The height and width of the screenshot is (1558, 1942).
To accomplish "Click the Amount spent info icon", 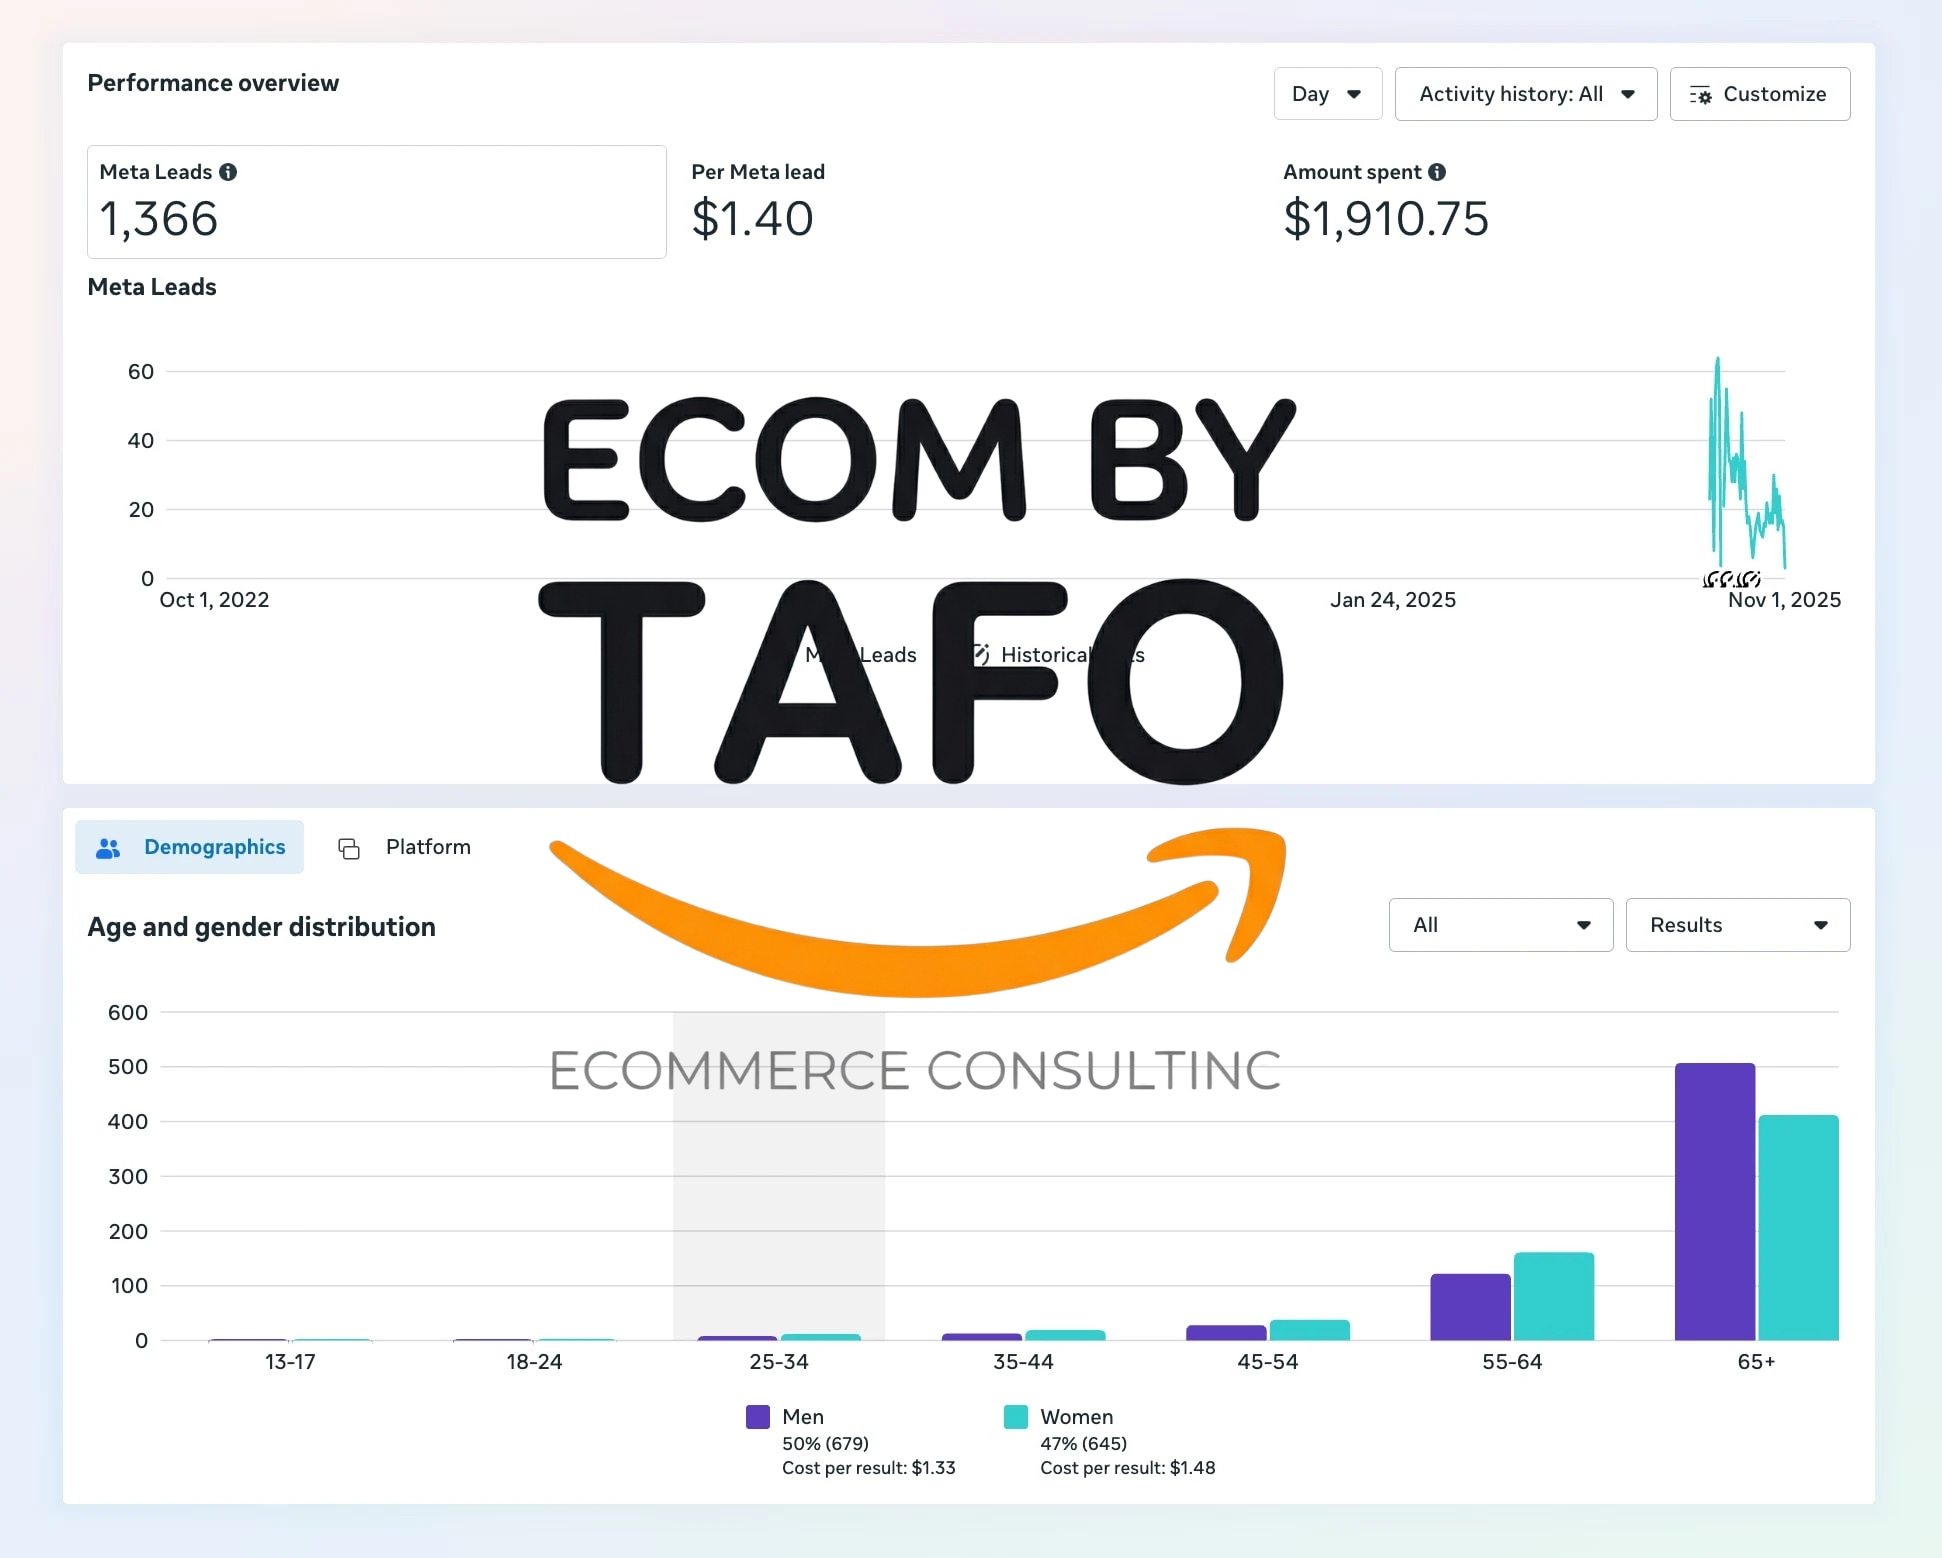I will coord(1437,172).
